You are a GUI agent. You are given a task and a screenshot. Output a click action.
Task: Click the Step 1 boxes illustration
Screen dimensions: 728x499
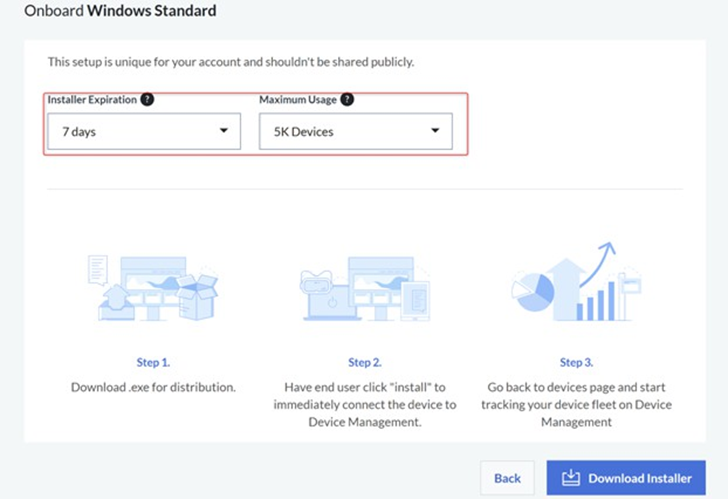[x=153, y=286]
